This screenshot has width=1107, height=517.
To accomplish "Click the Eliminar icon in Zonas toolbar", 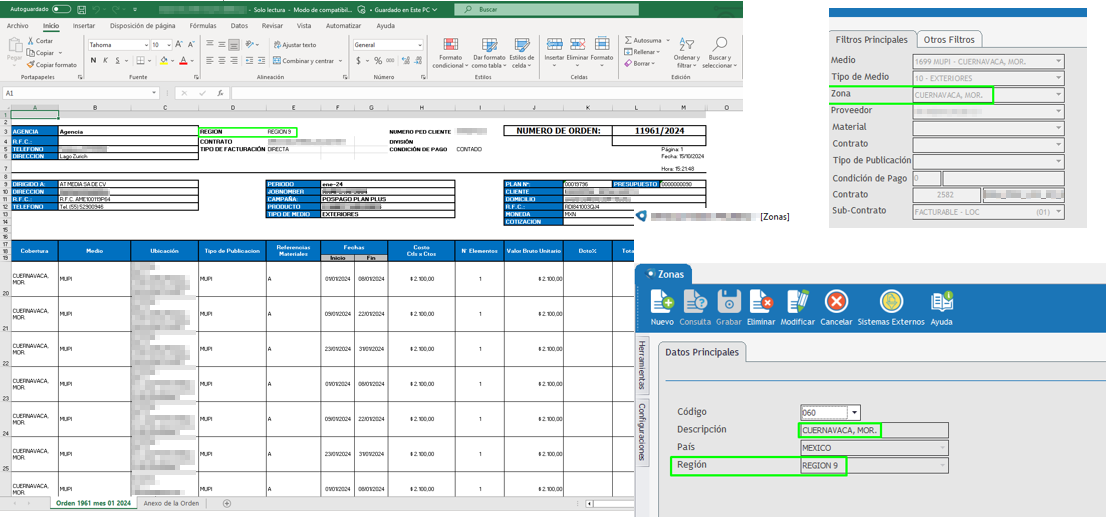I will [x=761, y=302].
